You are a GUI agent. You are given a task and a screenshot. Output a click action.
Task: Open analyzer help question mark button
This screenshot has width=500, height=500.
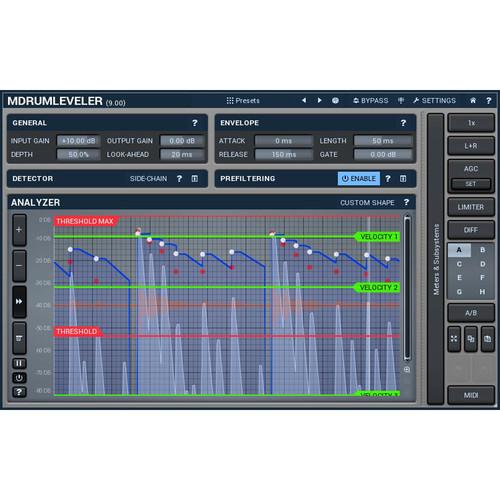pyautogui.click(x=19, y=392)
